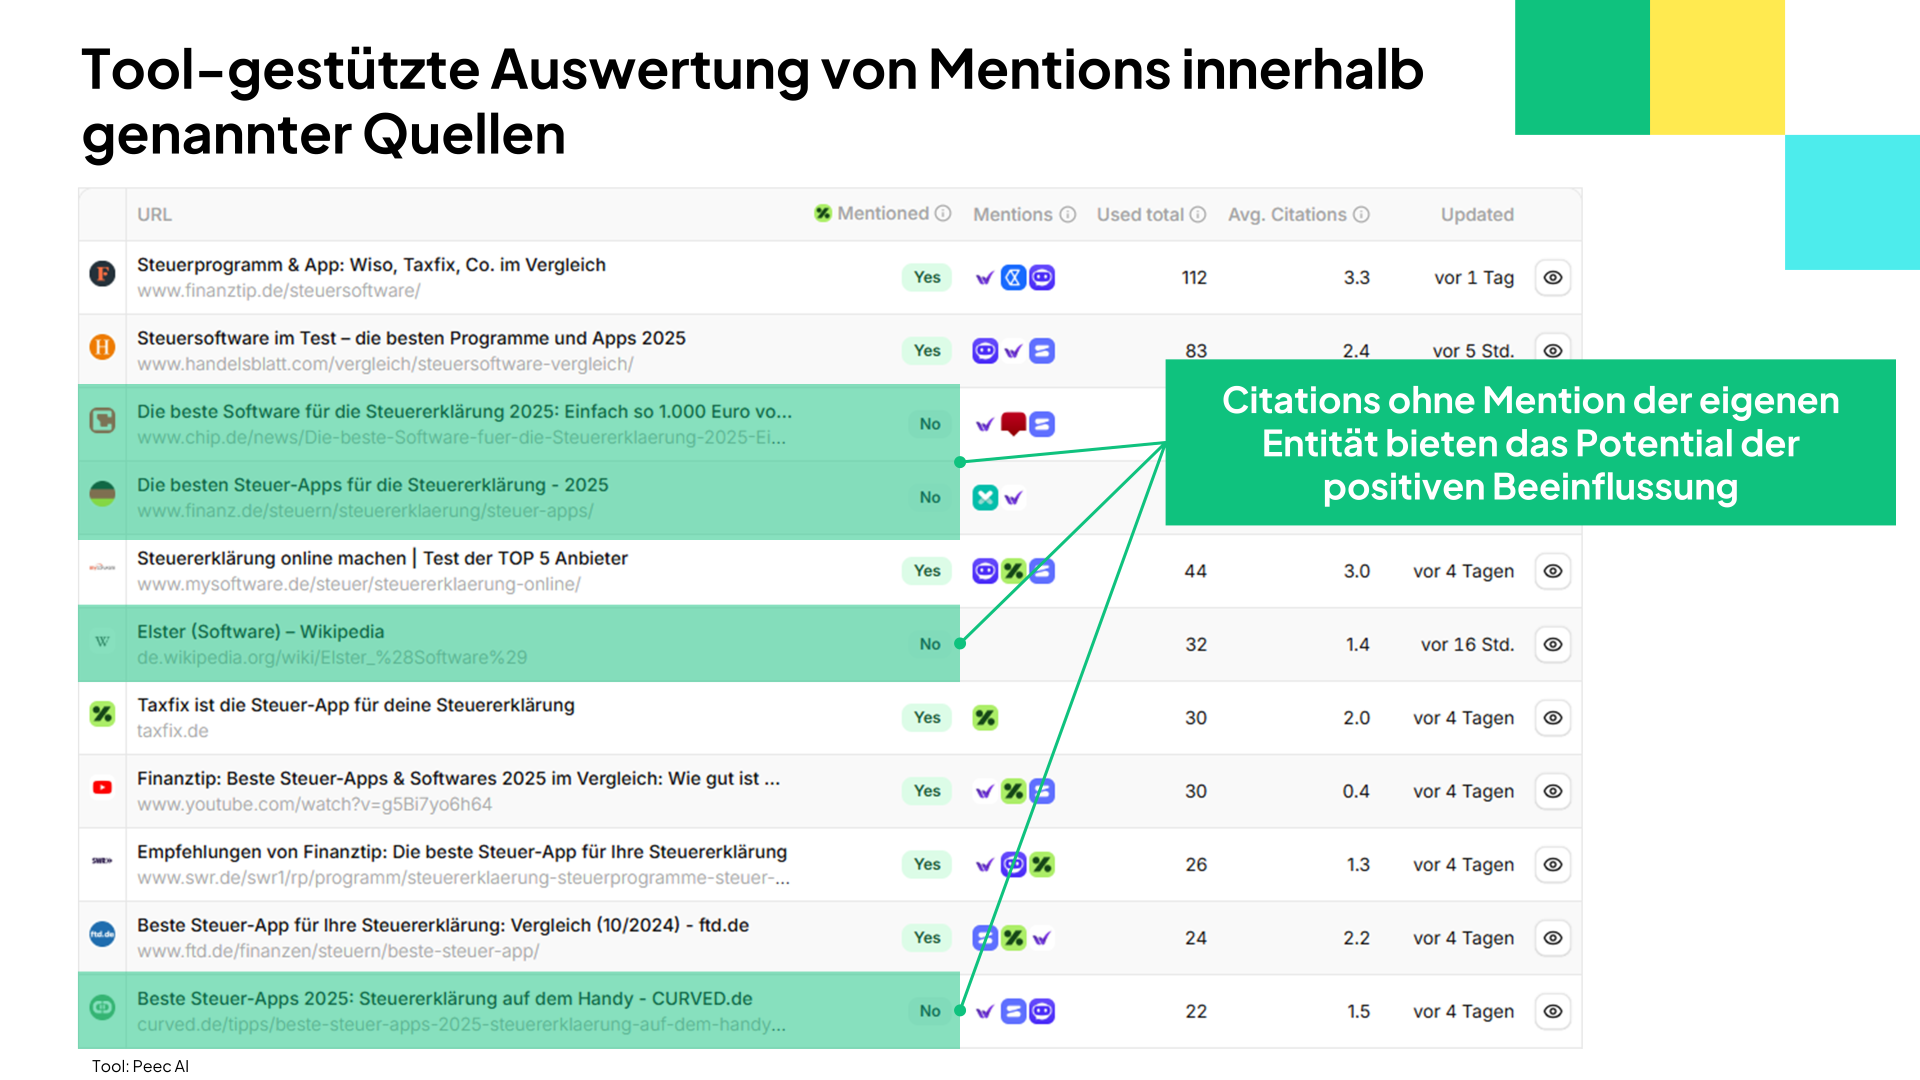This screenshot has height=1080, width=1920.
Task: Click the yellow square in top corner
Action: (1717, 67)
